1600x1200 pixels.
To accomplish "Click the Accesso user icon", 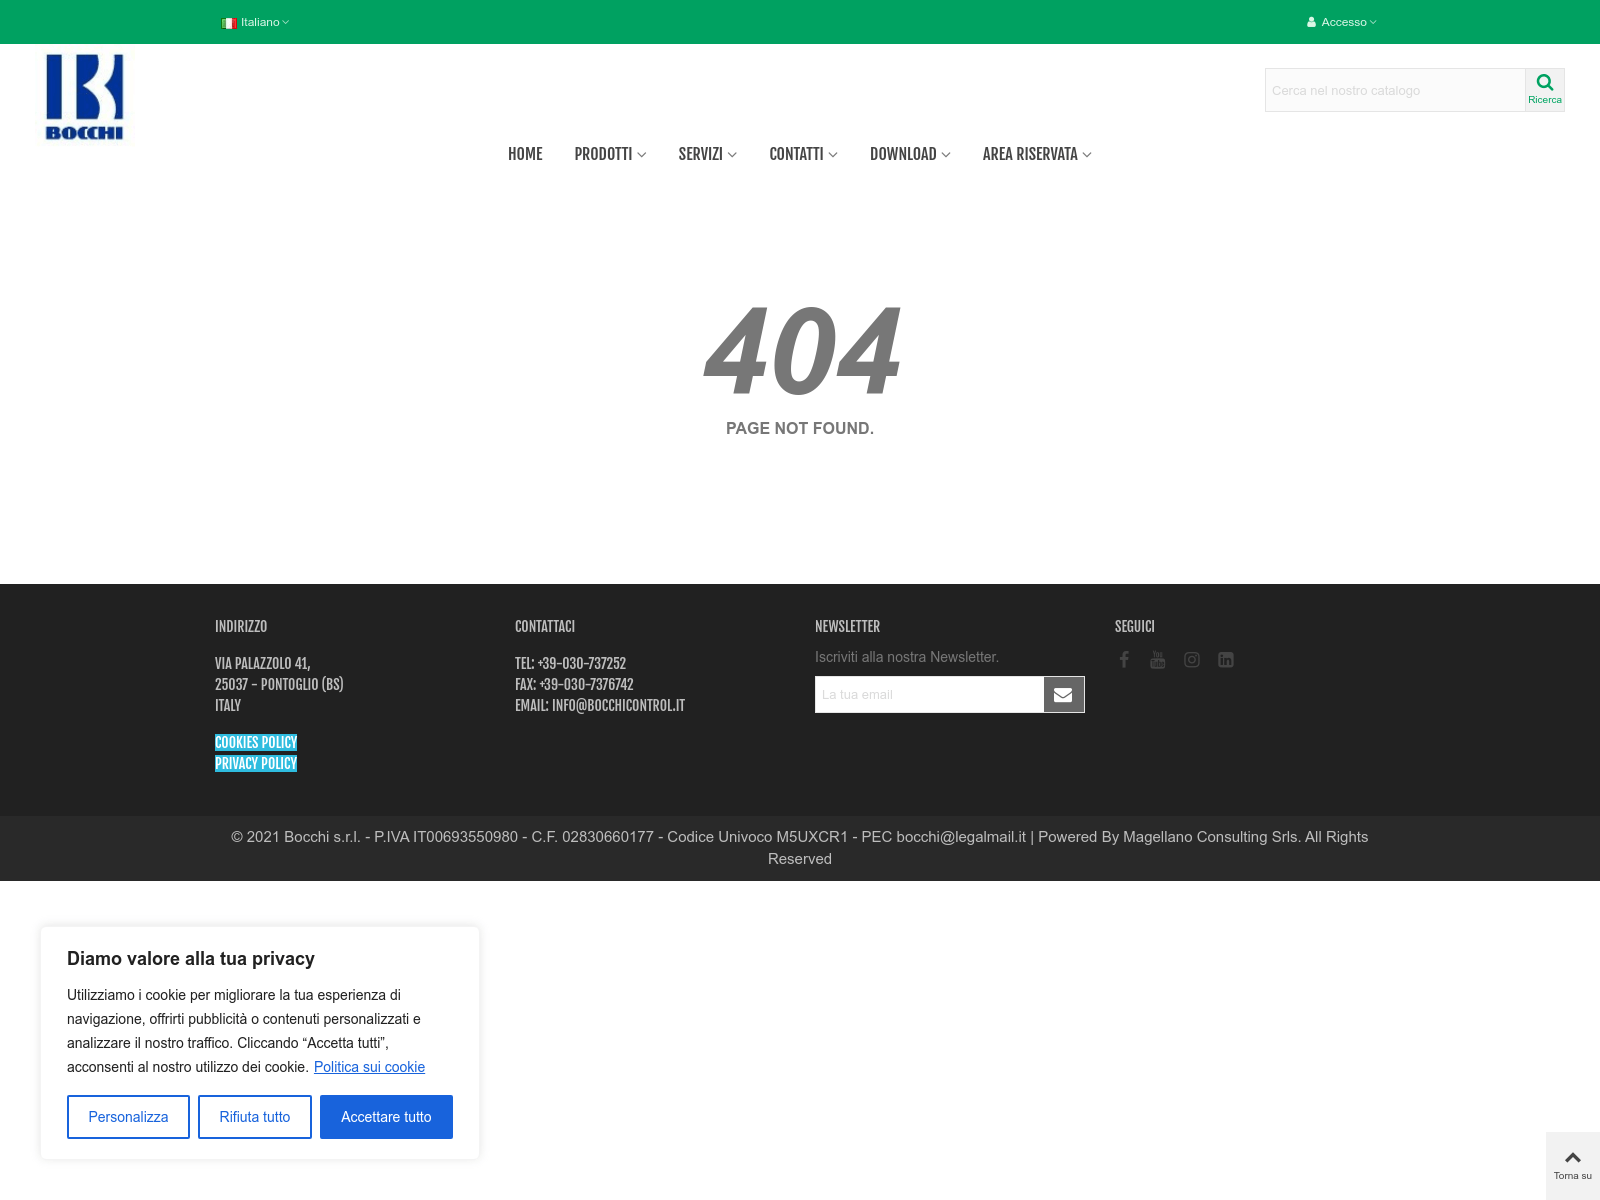I will click(x=1311, y=22).
